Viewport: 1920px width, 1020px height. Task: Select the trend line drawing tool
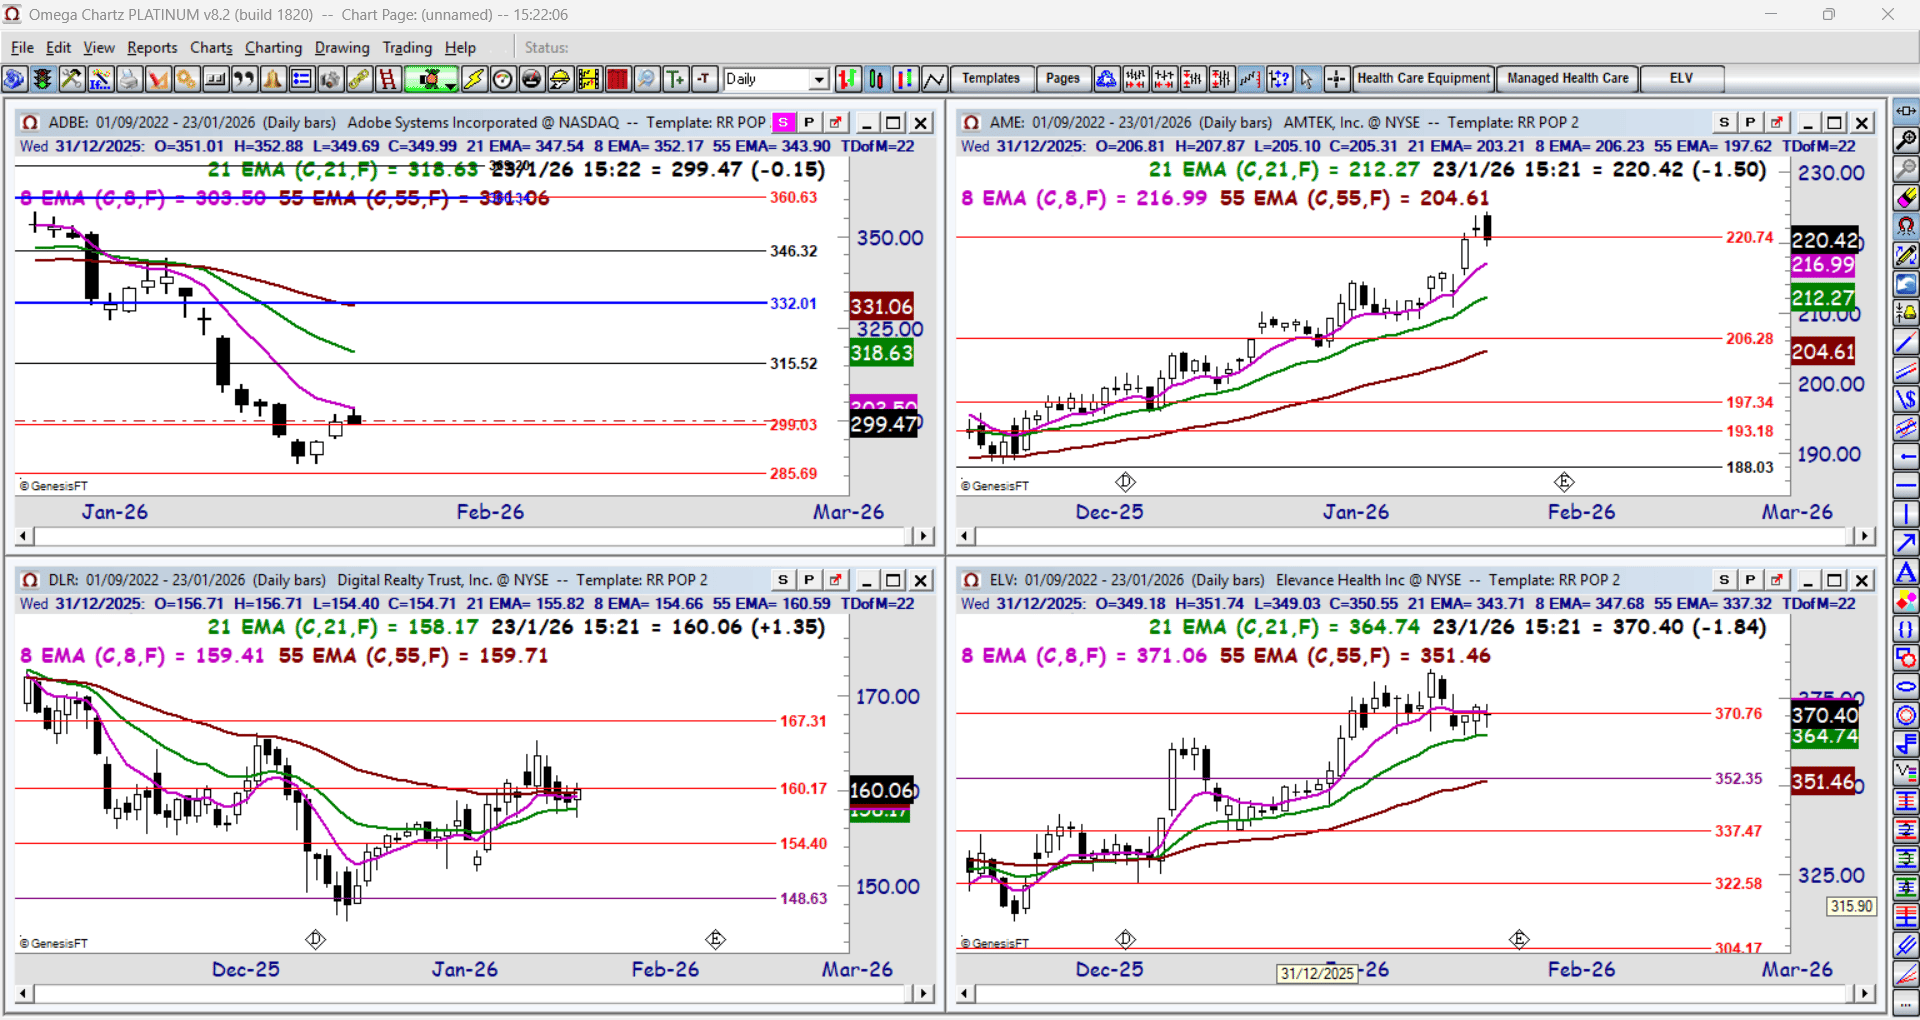pos(1906,342)
